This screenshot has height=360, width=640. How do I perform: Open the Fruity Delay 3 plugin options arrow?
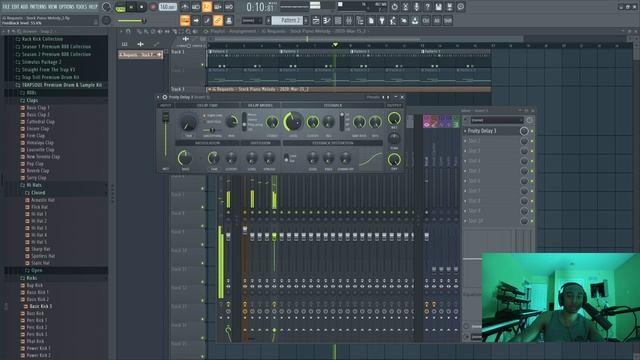pos(158,97)
